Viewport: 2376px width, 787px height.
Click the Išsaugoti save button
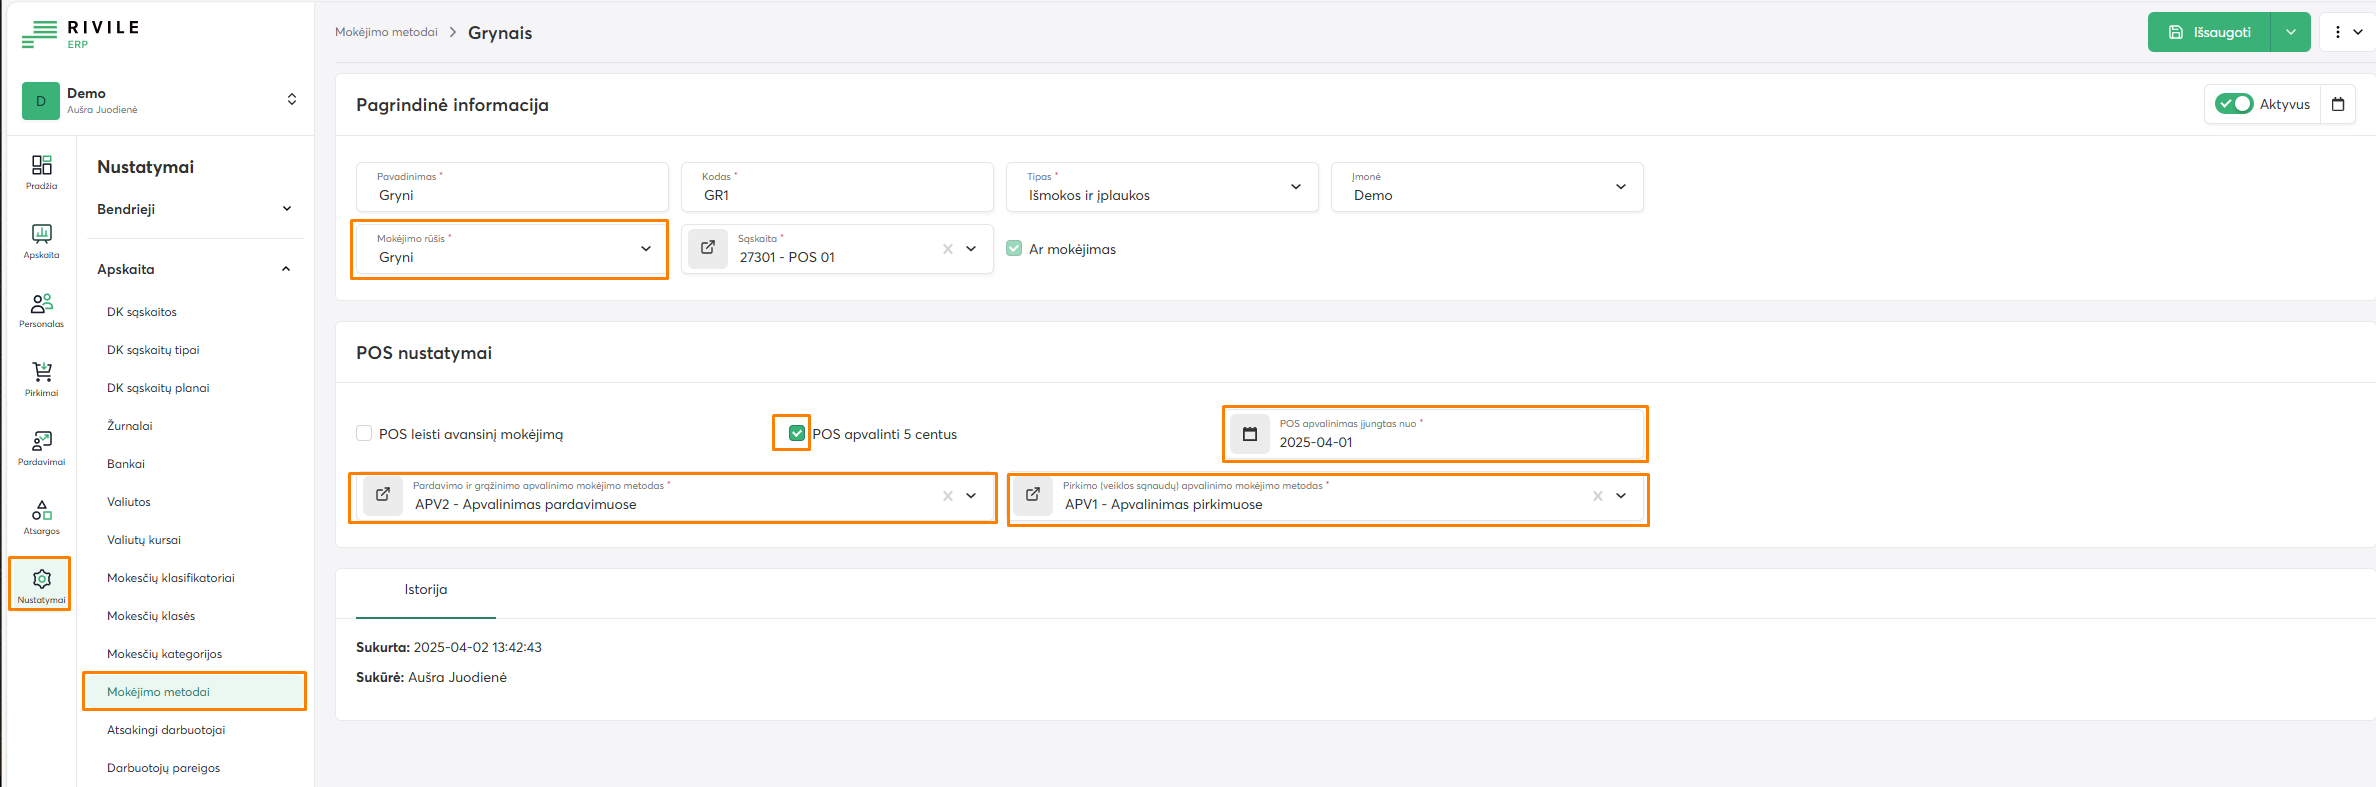[2209, 32]
